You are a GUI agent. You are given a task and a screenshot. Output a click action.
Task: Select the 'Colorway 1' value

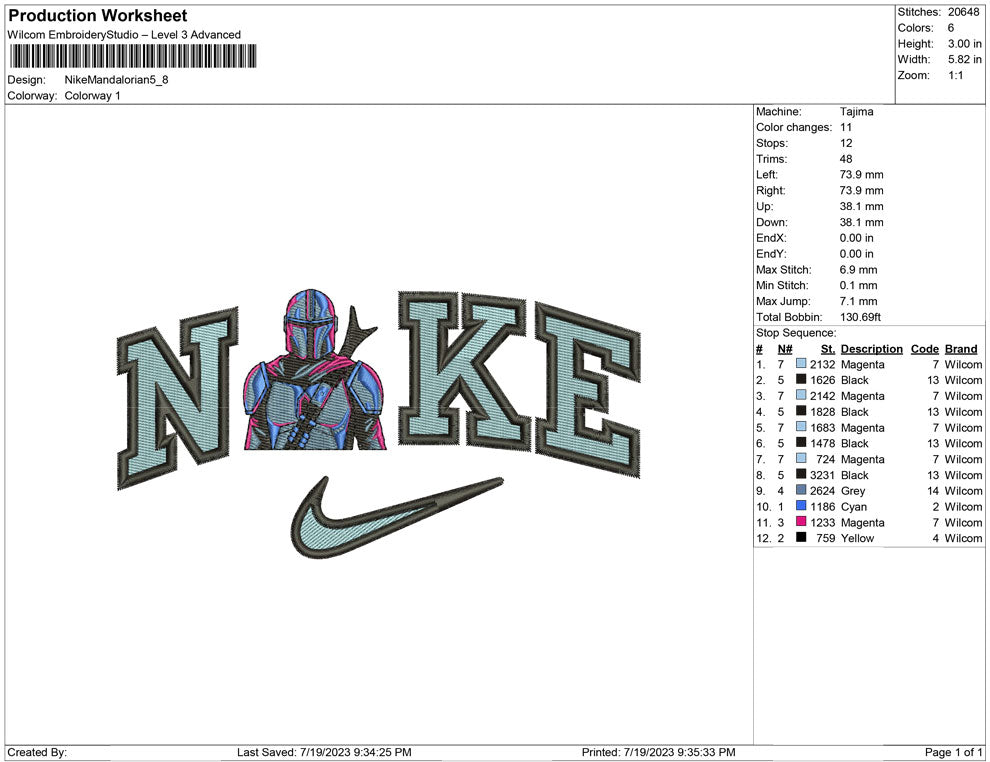pyautogui.click(x=92, y=96)
